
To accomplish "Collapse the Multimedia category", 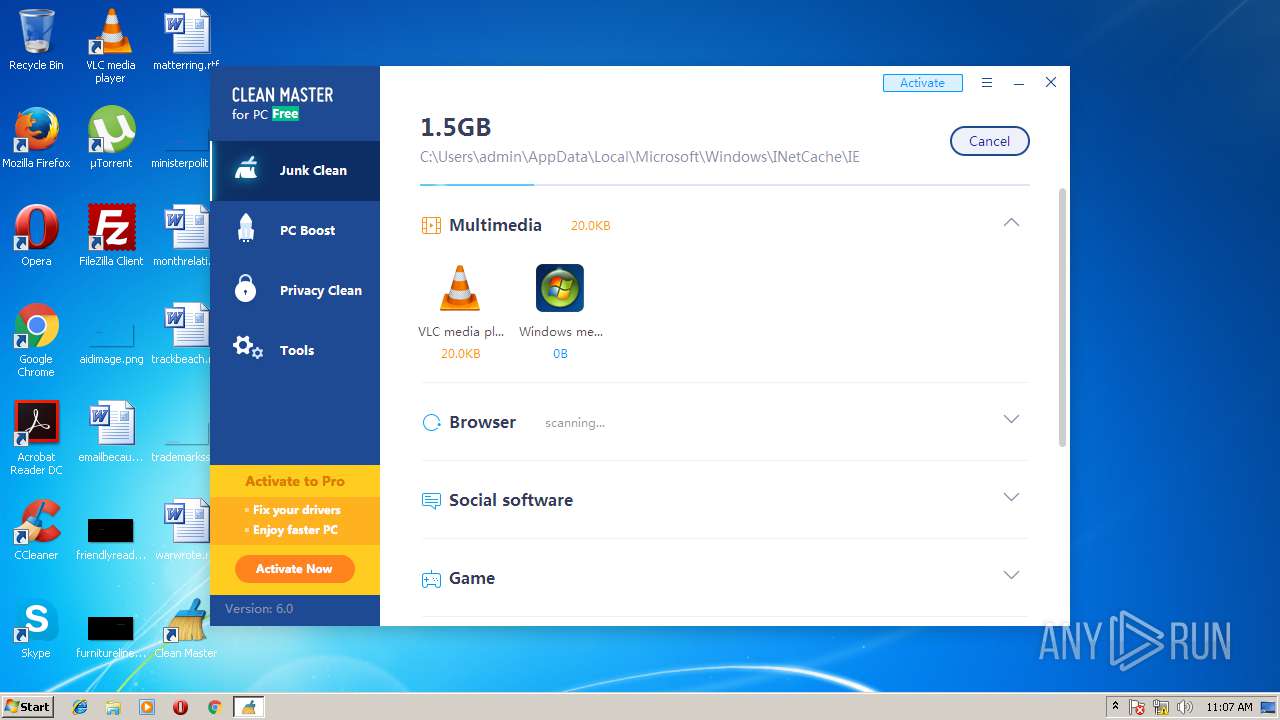I will point(1011,223).
